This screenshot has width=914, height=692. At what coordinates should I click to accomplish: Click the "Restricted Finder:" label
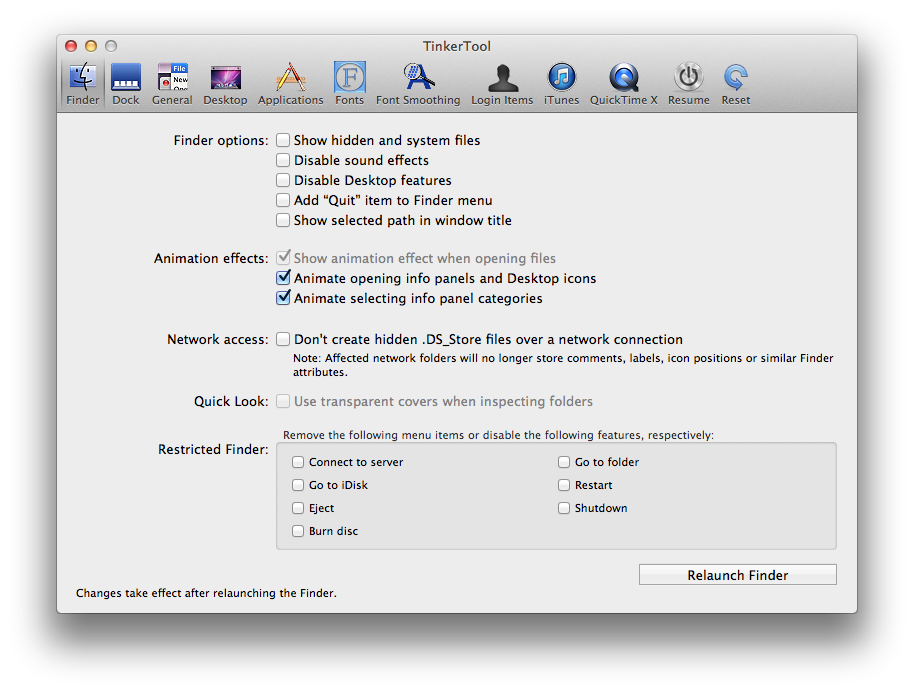[x=213, y=449]
